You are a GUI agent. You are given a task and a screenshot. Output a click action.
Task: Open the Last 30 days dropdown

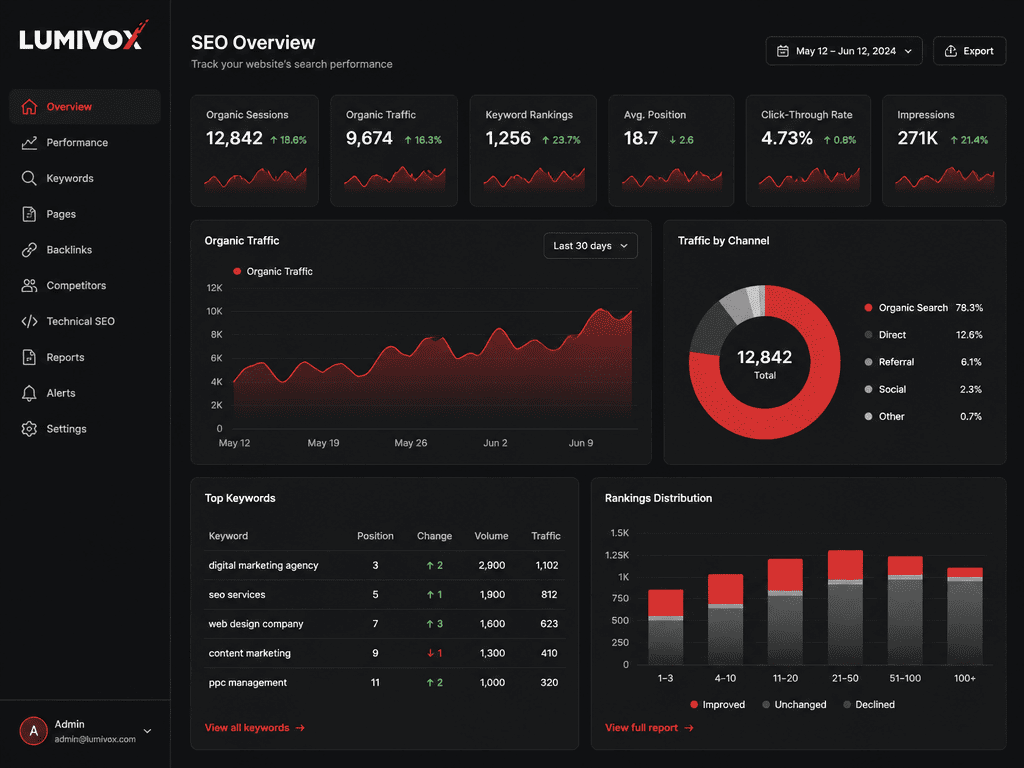[590, 246]
